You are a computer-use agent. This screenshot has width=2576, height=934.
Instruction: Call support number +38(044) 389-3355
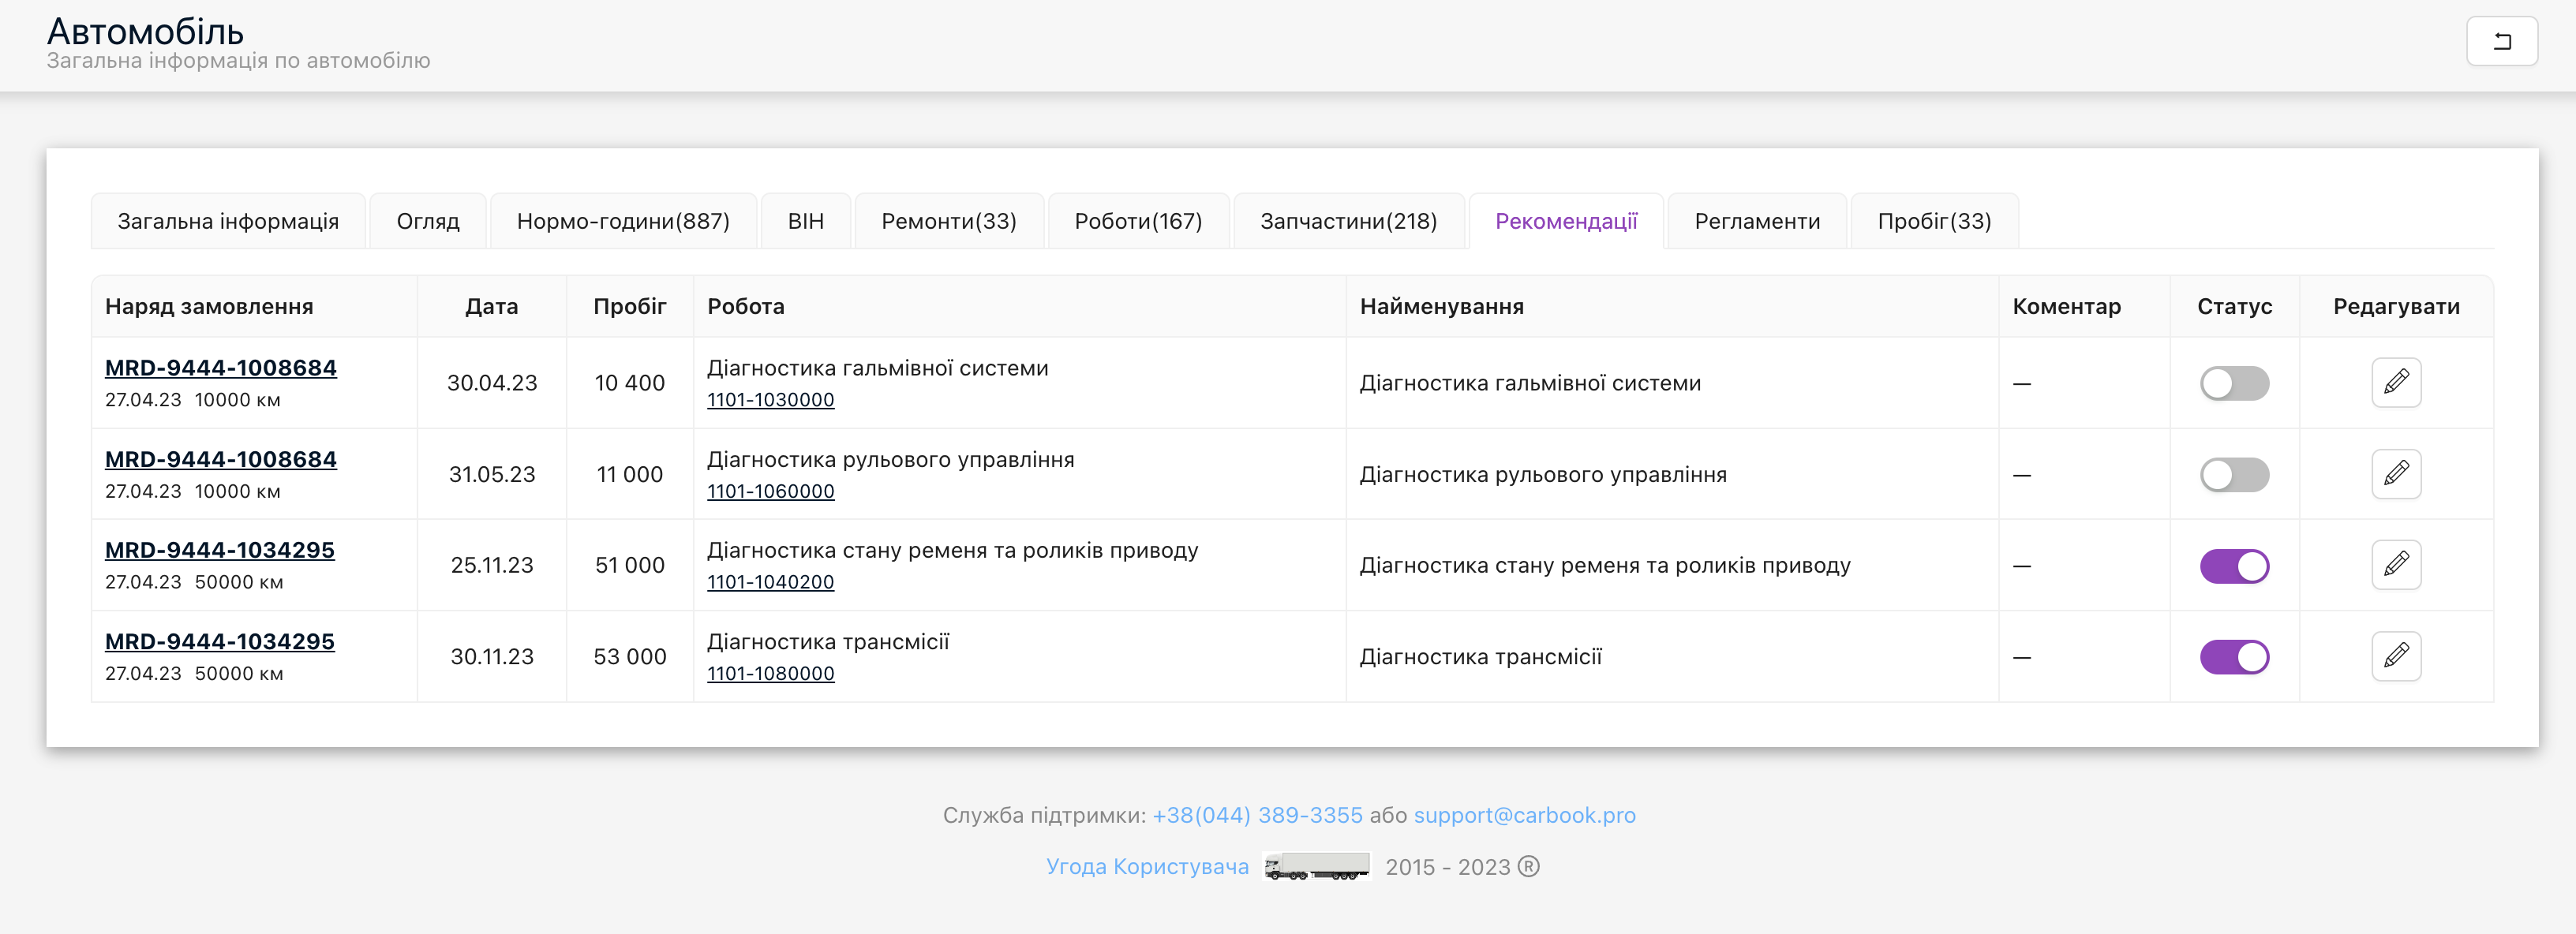click(x=1257, y=815)
